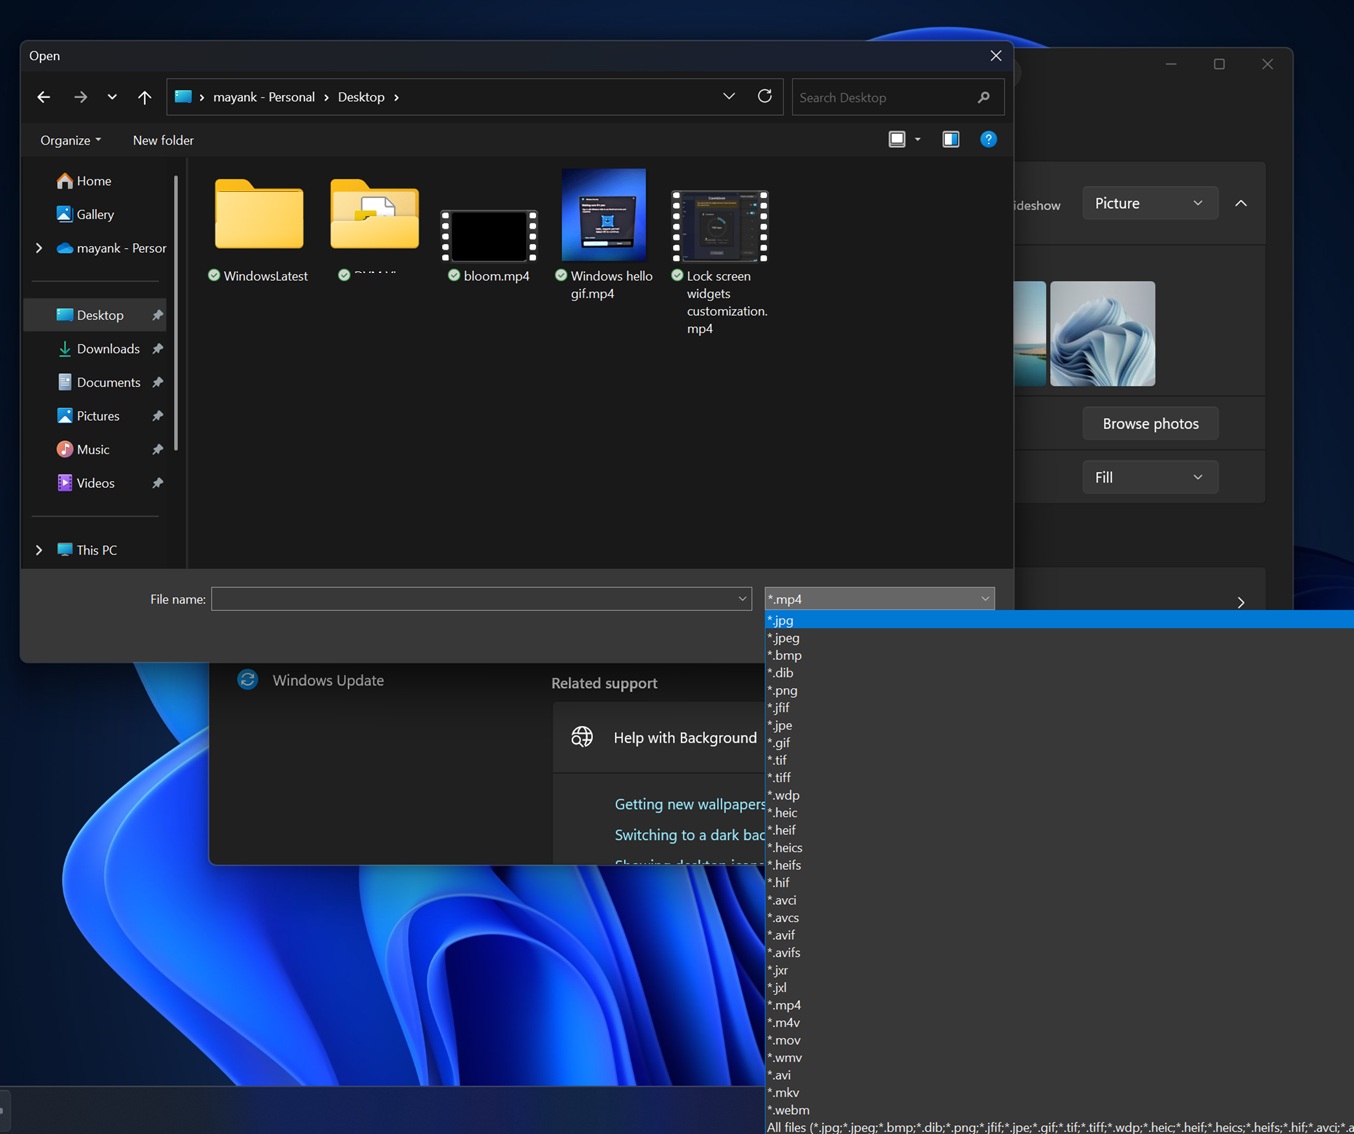Click the Browse photos button
The width and height of the screenshot is (1354, 1134).
[1150, 424]
